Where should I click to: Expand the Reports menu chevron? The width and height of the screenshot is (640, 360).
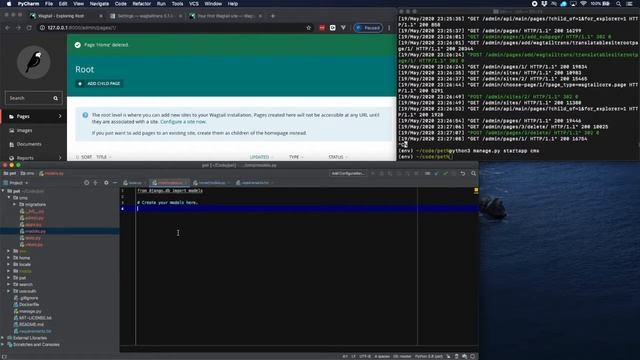point(60,158)
